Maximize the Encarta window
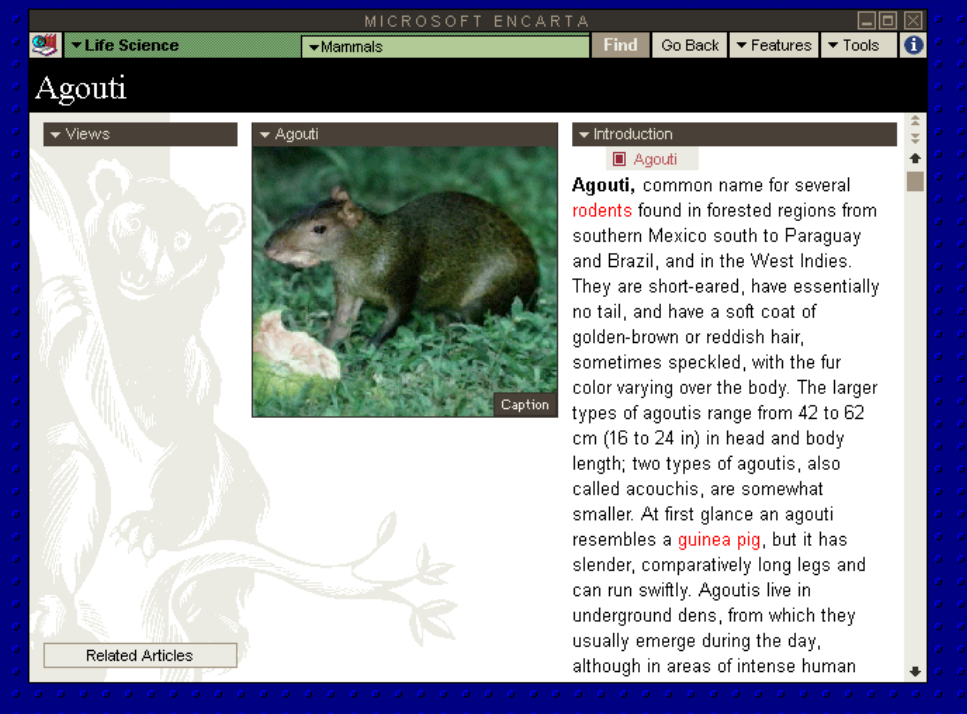 coord(890,20)
